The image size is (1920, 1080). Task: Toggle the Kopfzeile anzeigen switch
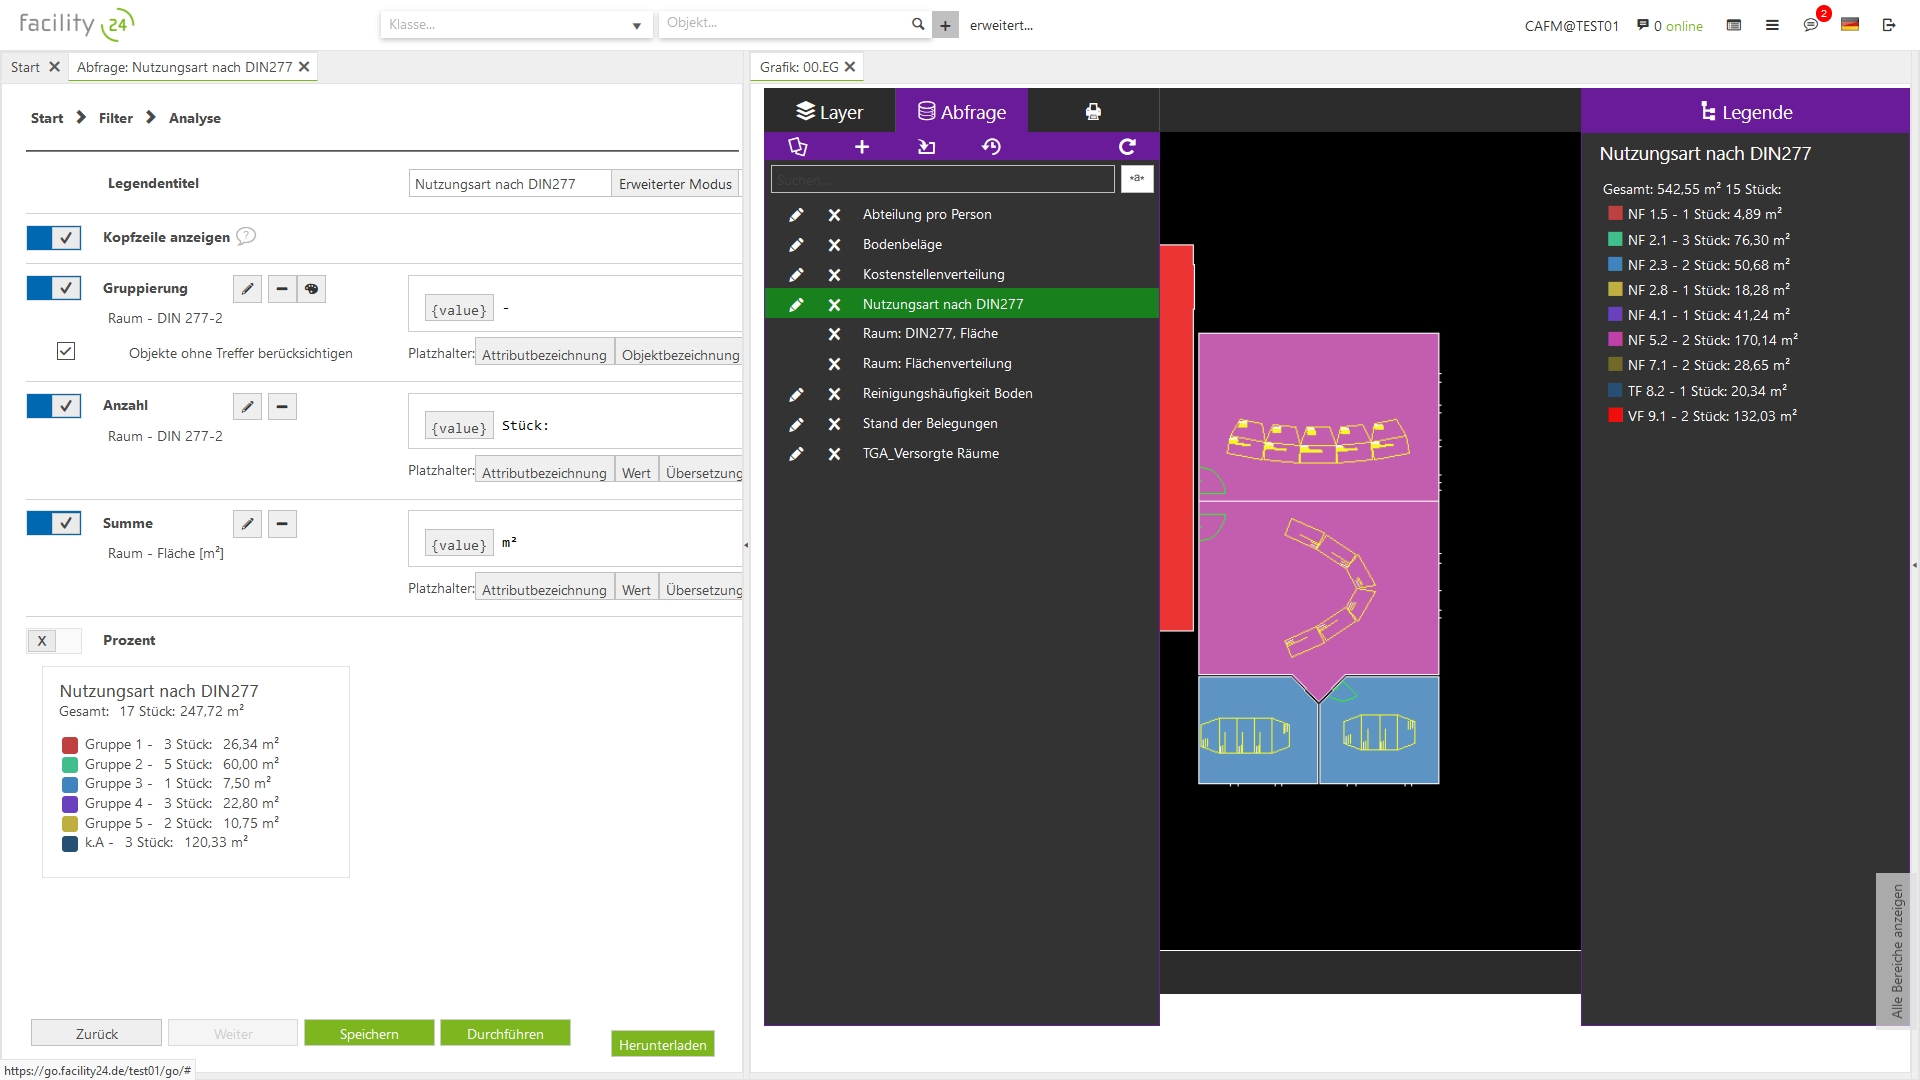[54, 238]
